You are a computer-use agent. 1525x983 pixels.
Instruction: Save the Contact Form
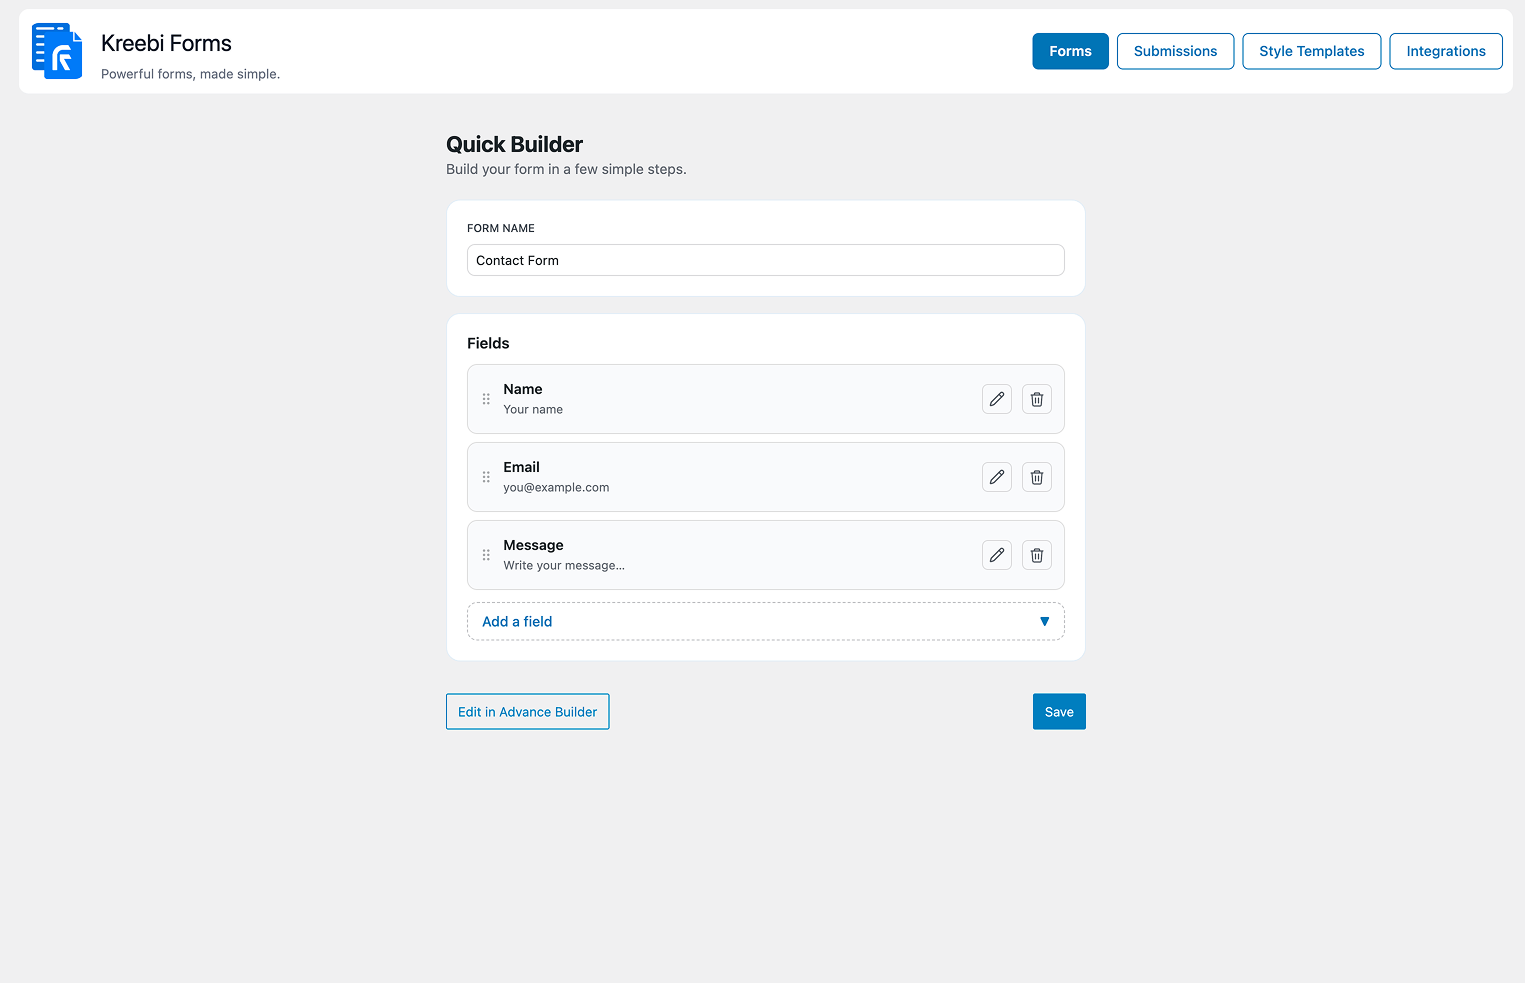1059,711
